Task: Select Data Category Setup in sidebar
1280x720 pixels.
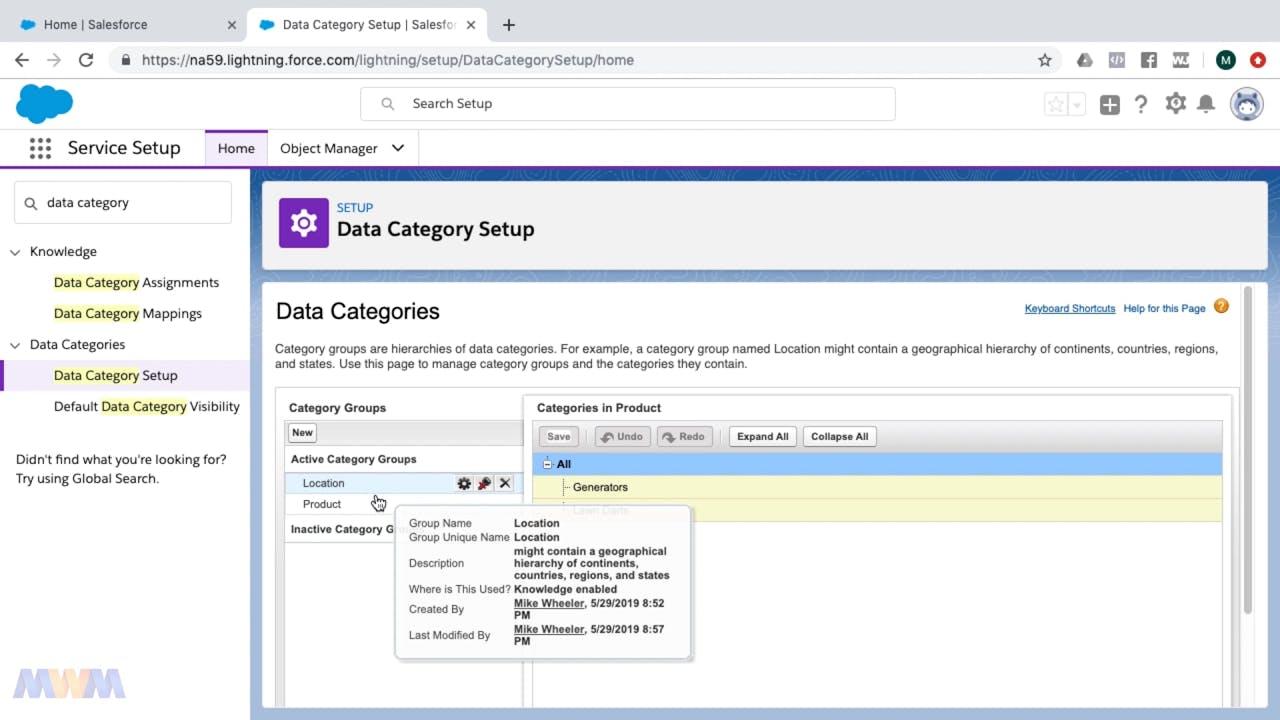Action: (x=116, y=376)
